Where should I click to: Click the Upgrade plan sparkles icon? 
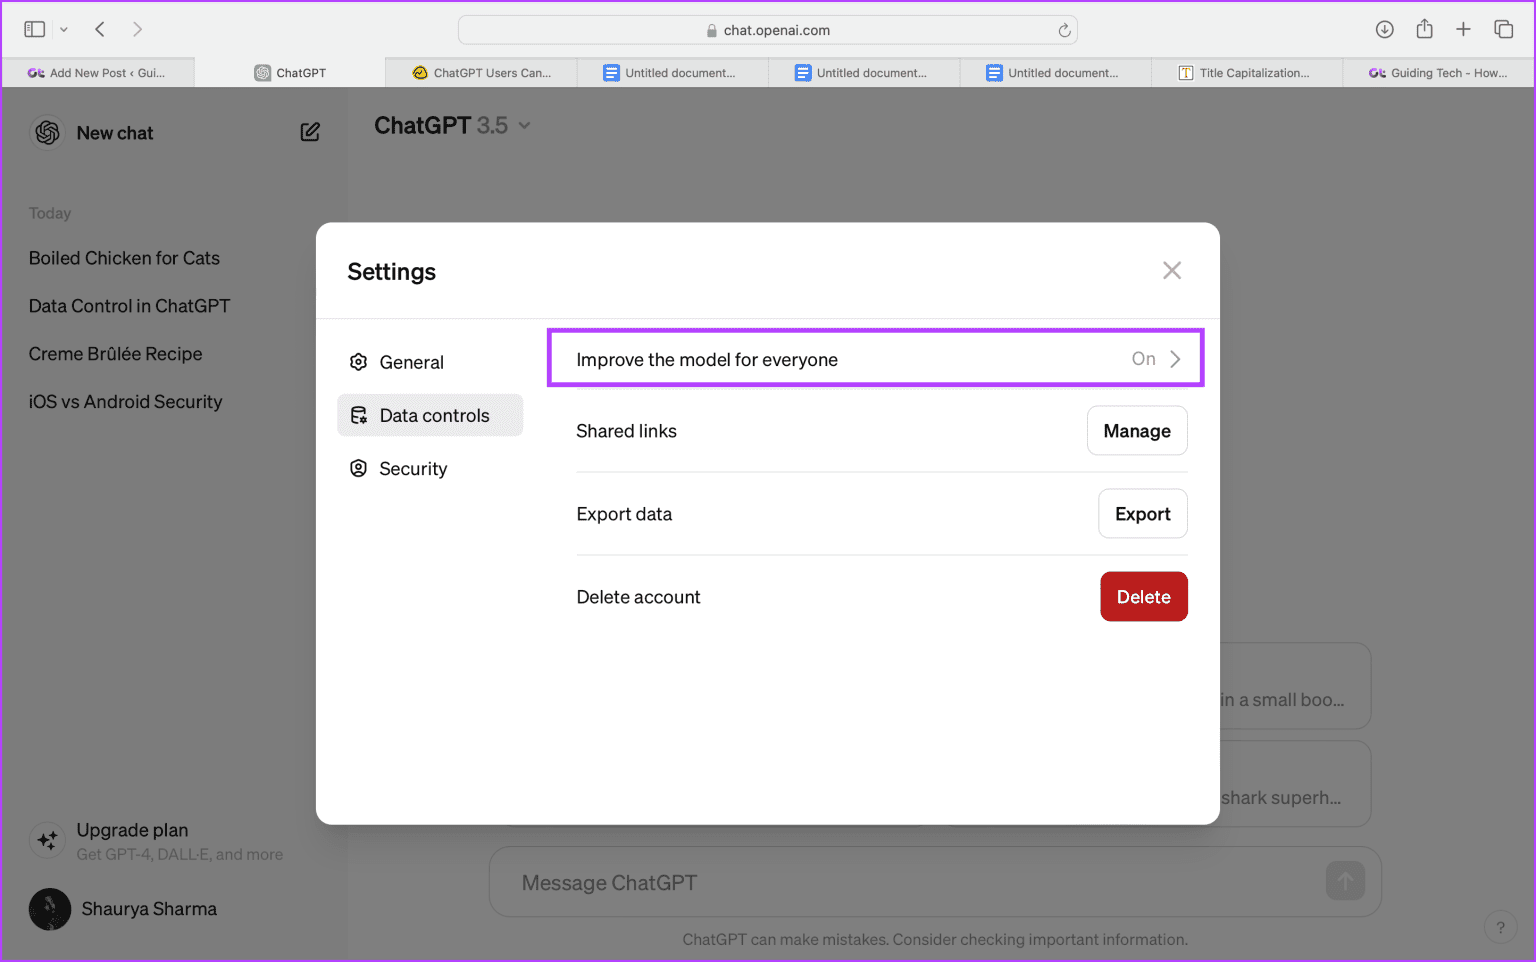click(47, 840)
